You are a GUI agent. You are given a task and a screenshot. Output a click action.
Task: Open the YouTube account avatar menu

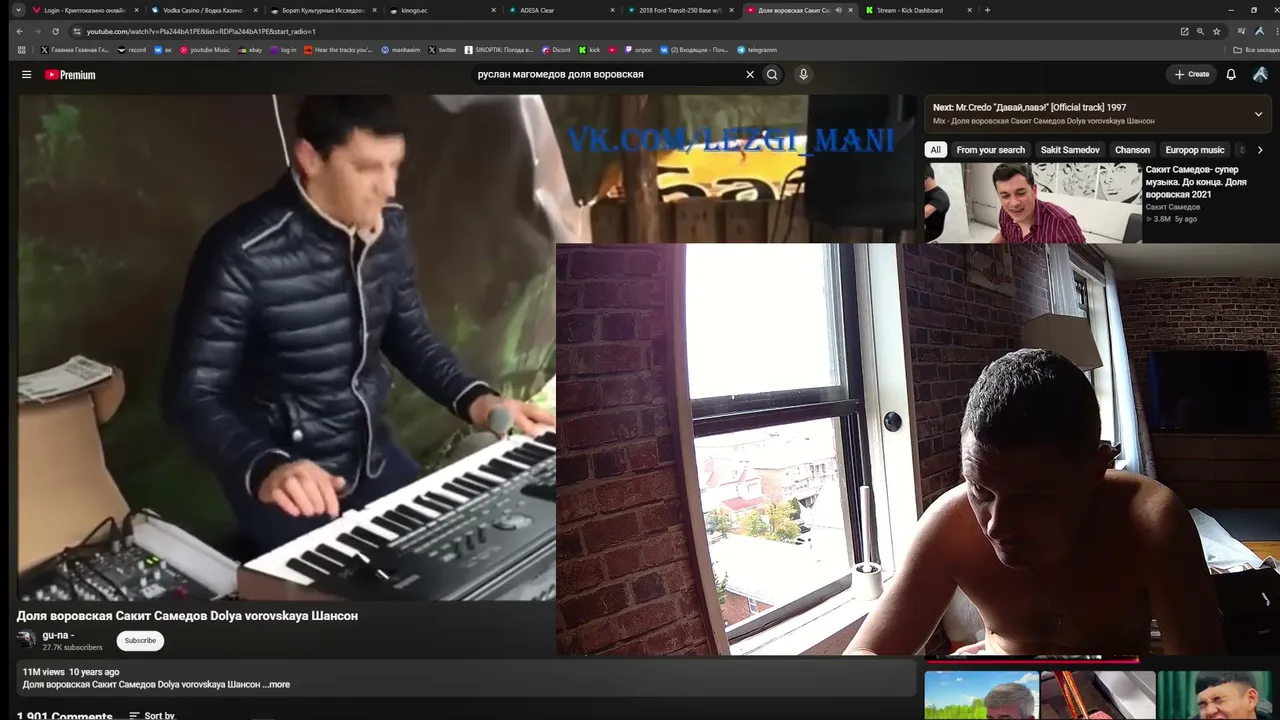click(x=1260, y=74)
